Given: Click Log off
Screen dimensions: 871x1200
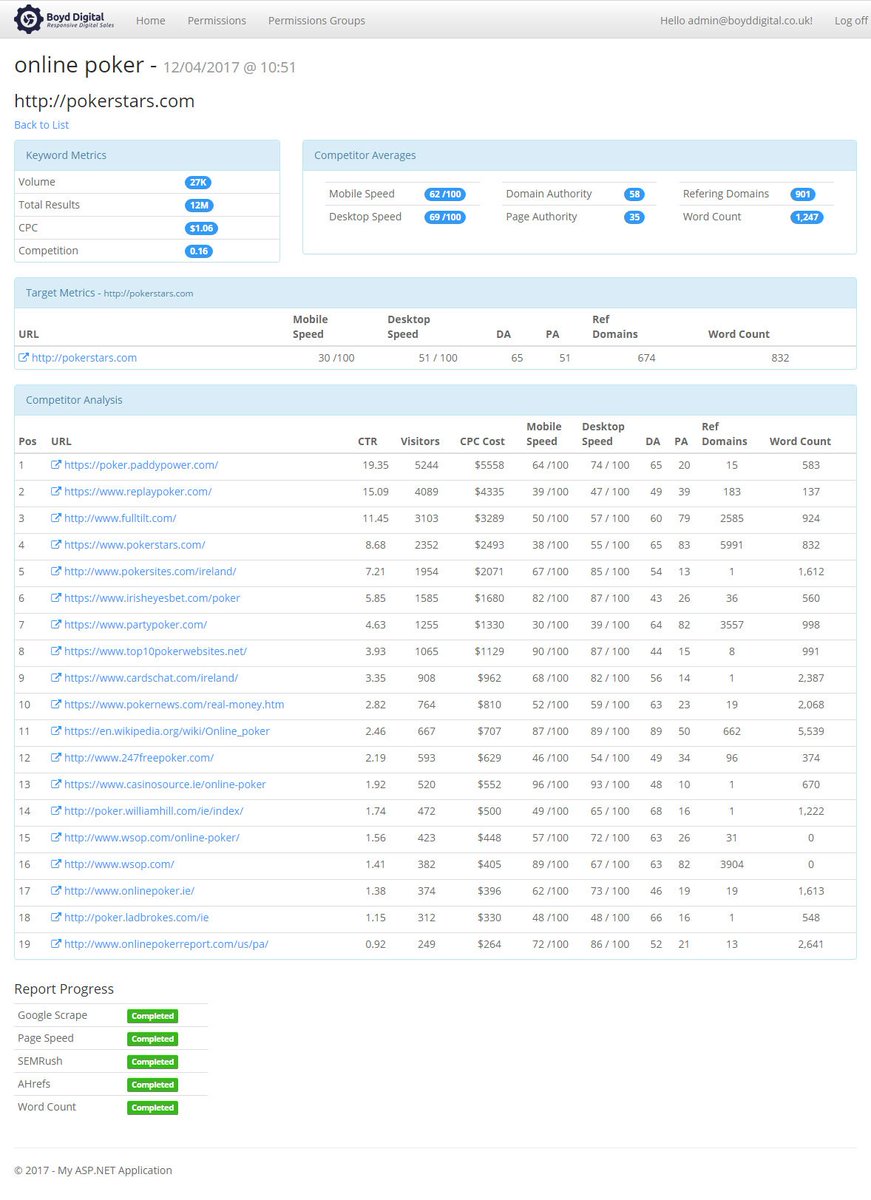Looking at the screenshot, I should [851, 20].
